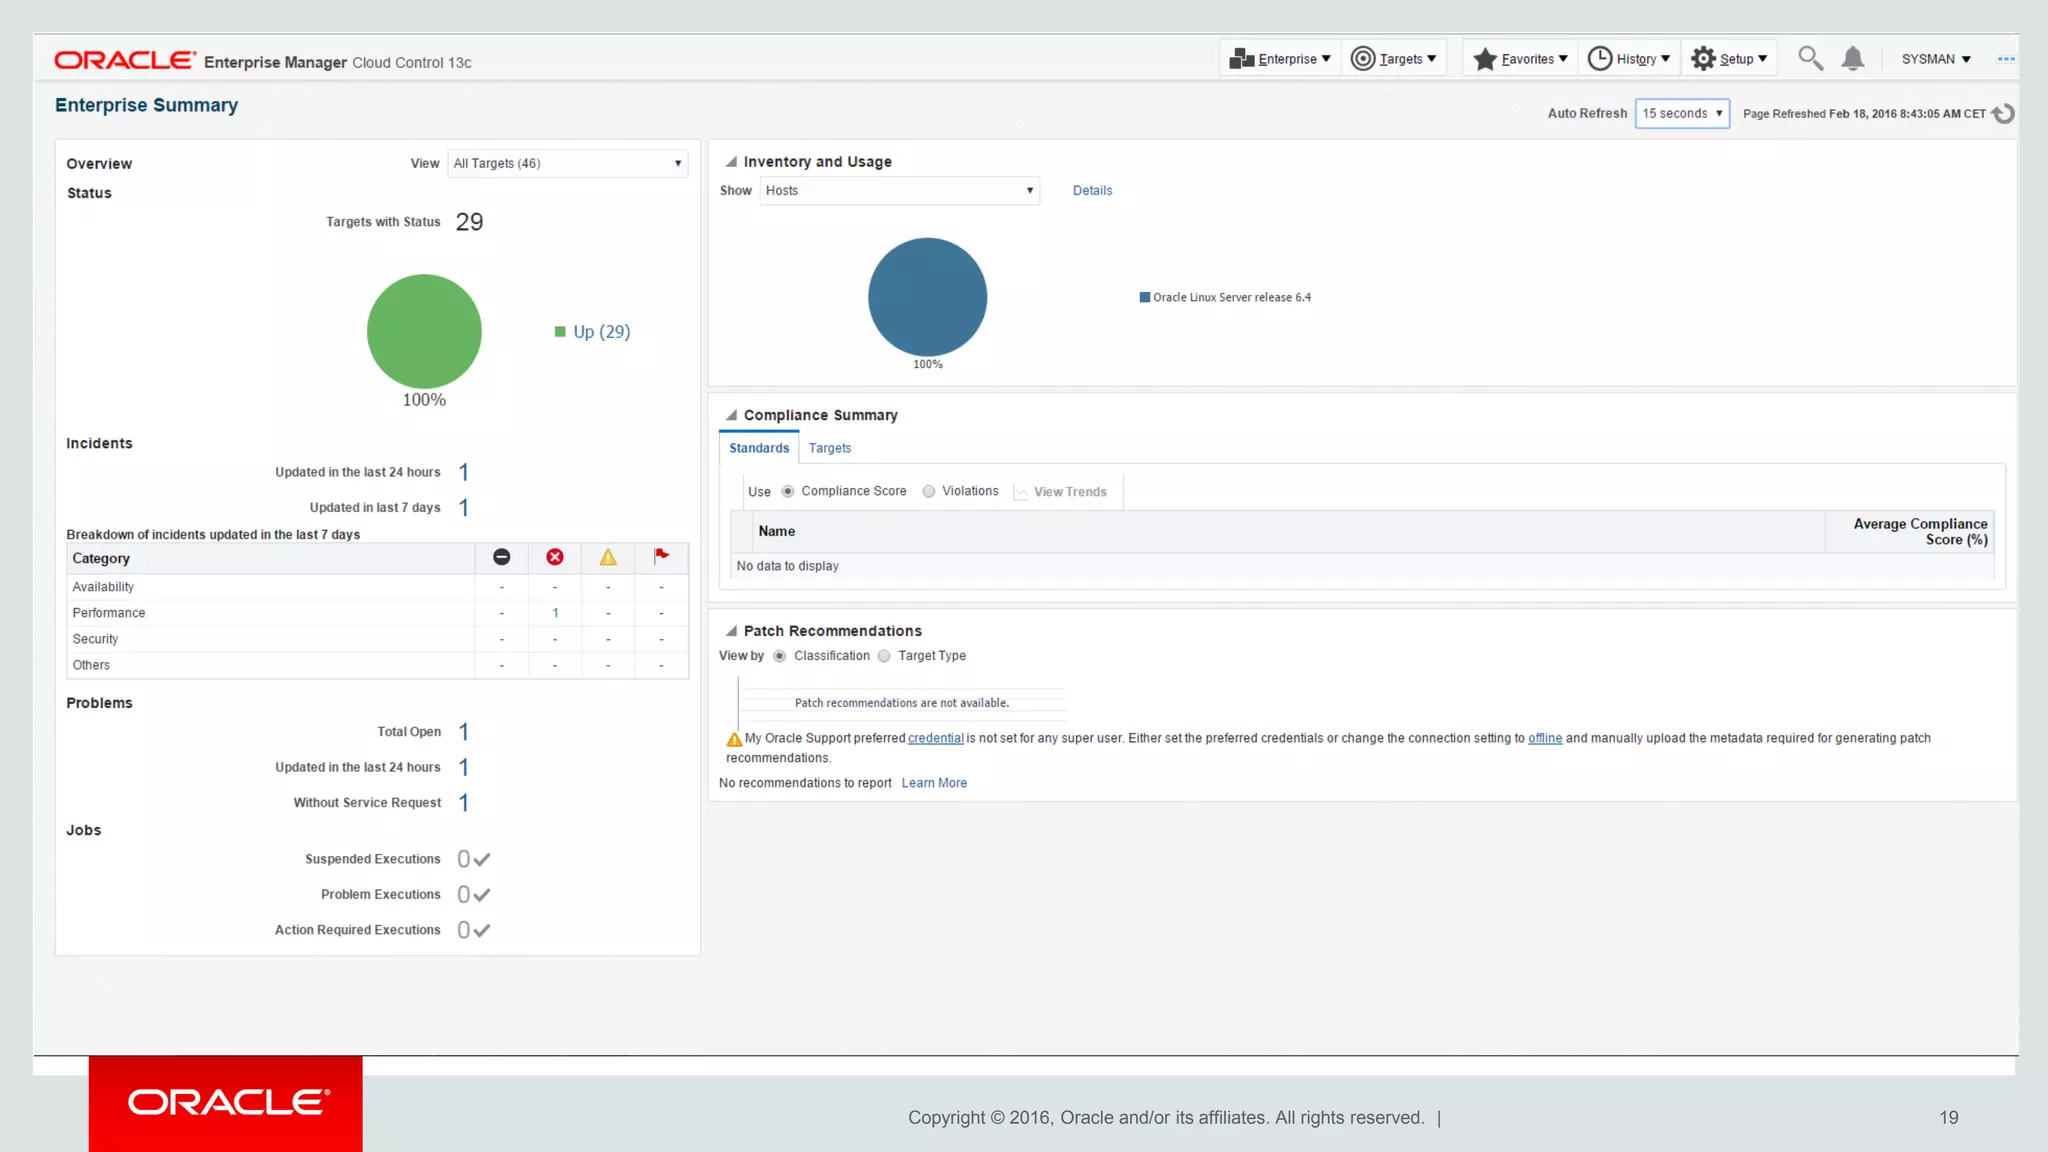Open the All Targets view dropdown
The width and height of the screenshot is (2048, 1152).
567,163
